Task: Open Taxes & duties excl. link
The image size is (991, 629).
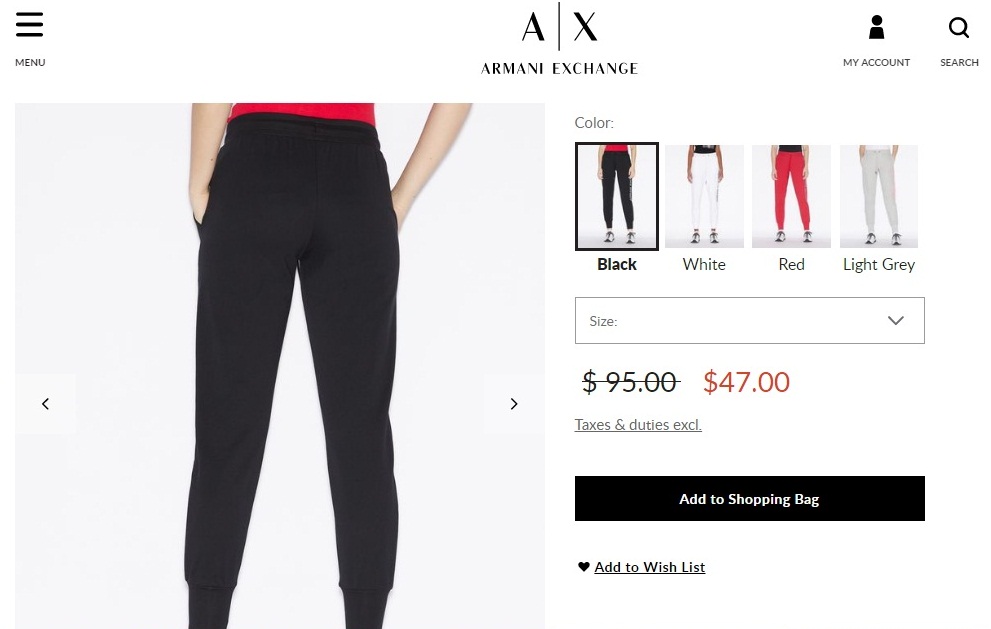Action: coord(638,425)
